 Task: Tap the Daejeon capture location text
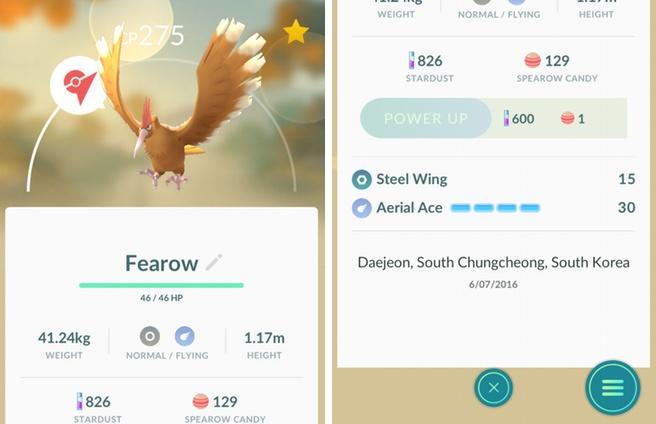point(493,262)
